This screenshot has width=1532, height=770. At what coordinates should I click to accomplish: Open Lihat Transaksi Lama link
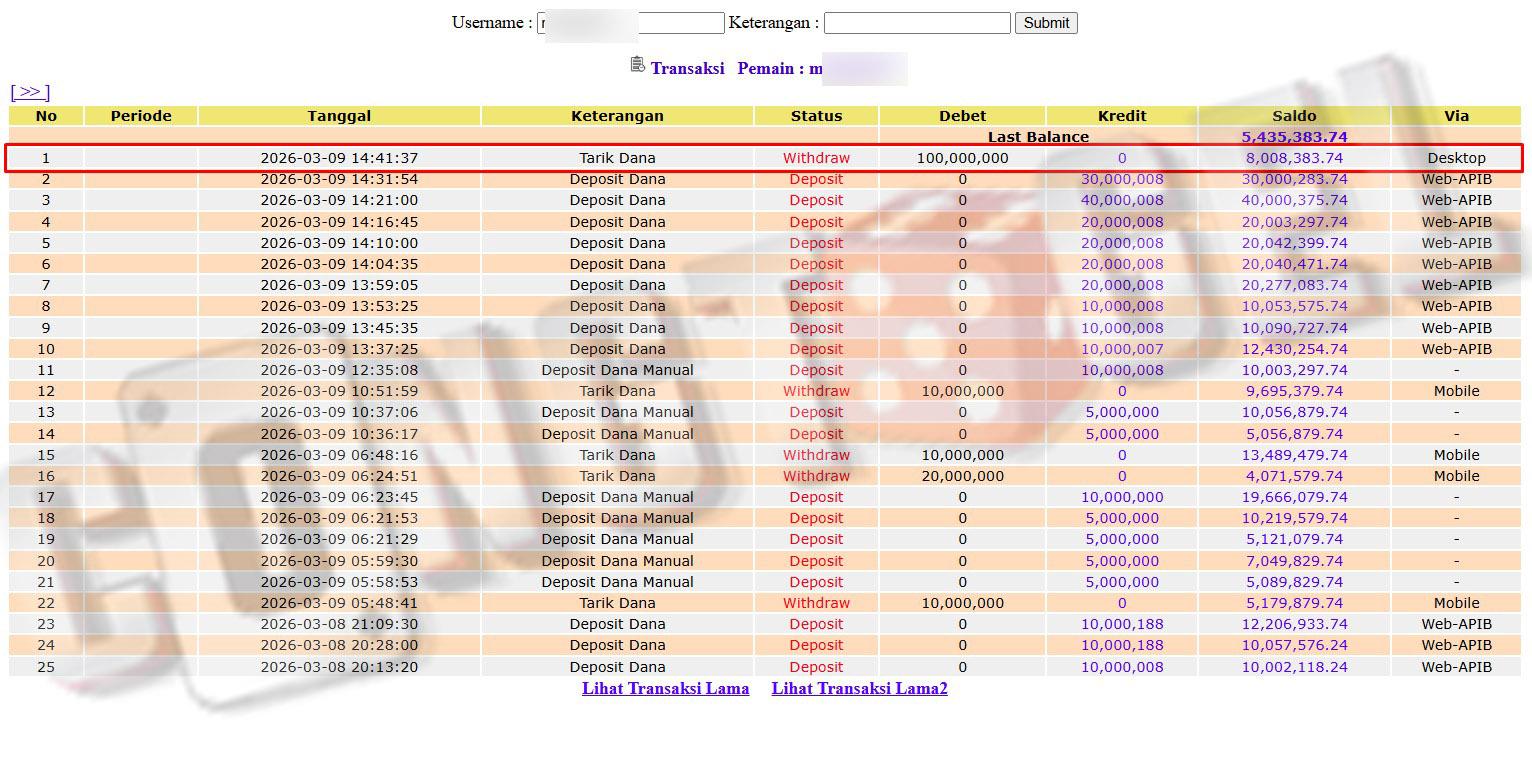pyautogui.click(x=665, y=688)
